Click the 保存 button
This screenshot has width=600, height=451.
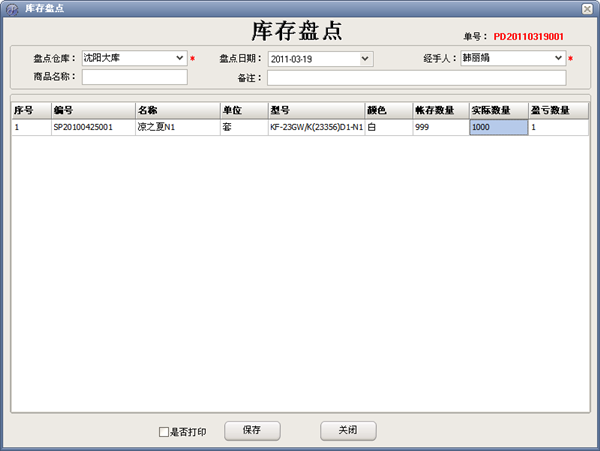(x=250, y=430)
